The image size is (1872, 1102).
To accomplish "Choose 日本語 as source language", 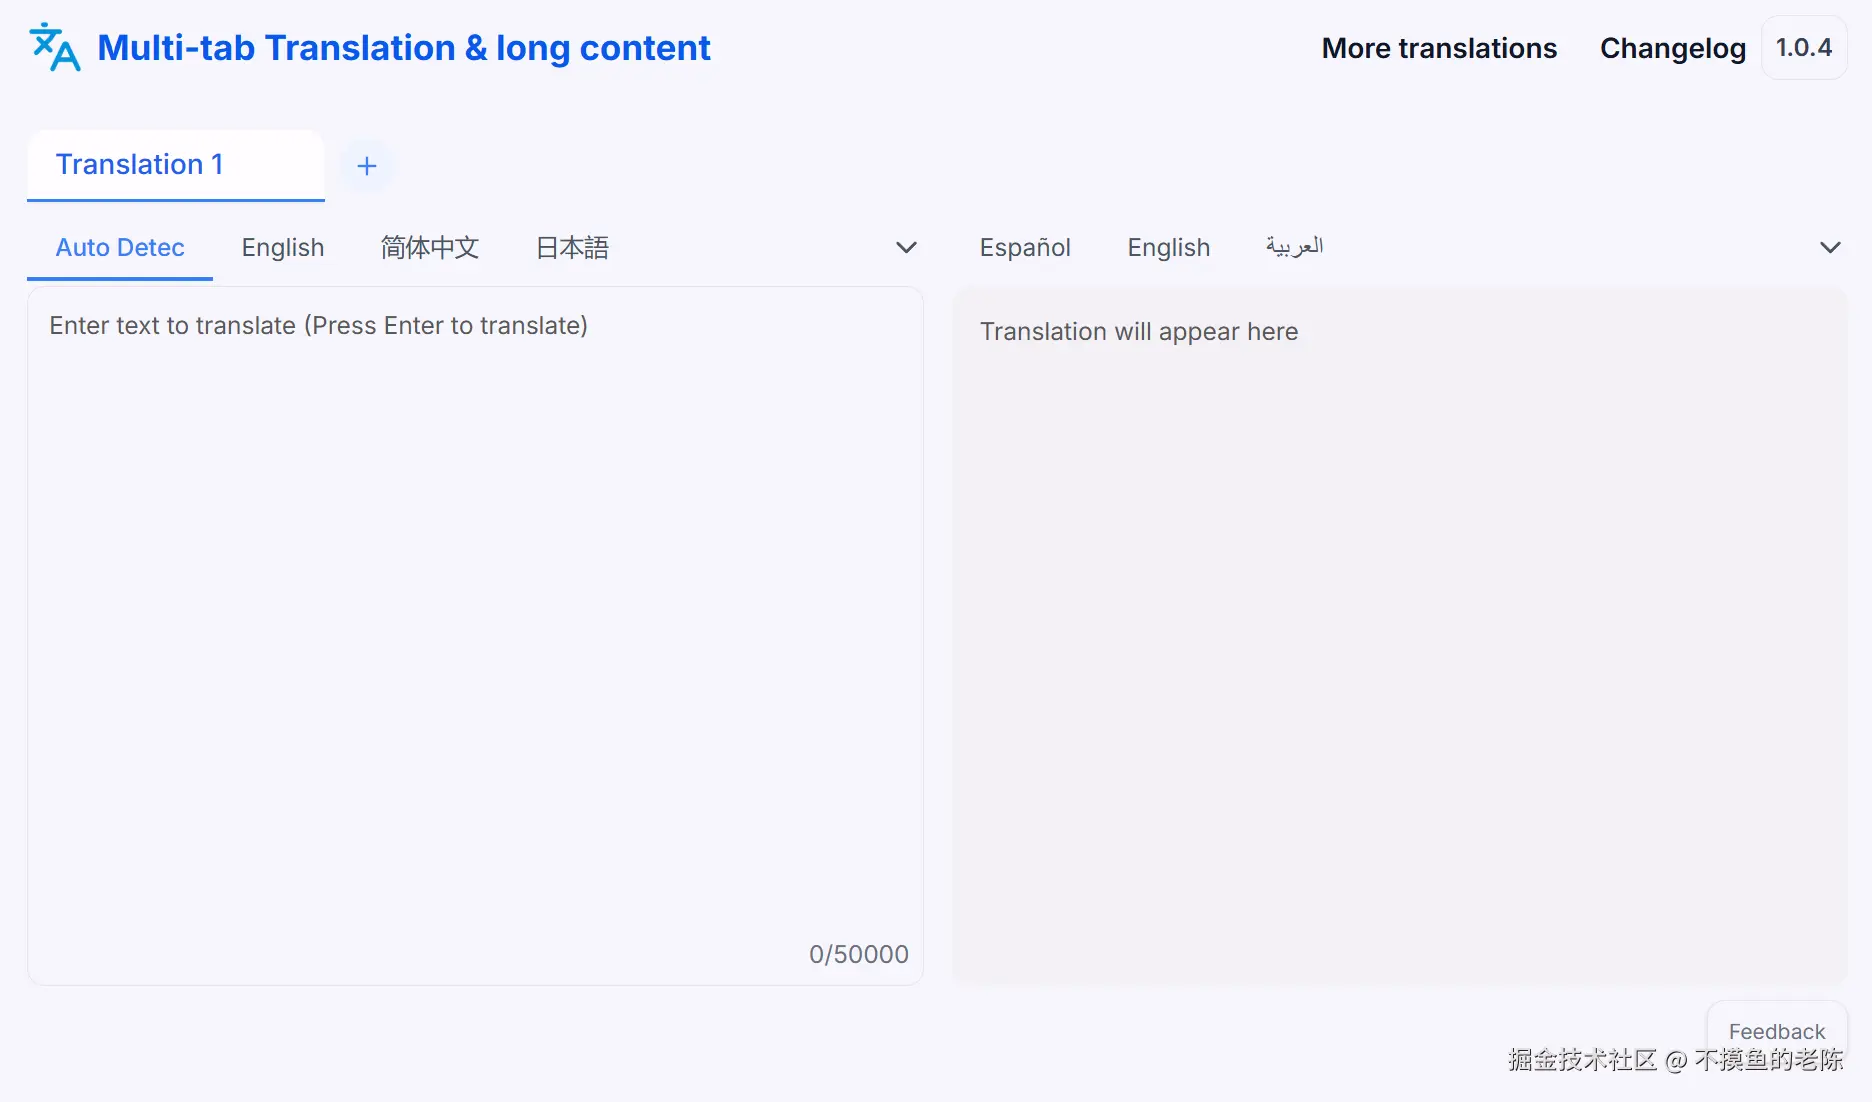I will coord(572,247).
